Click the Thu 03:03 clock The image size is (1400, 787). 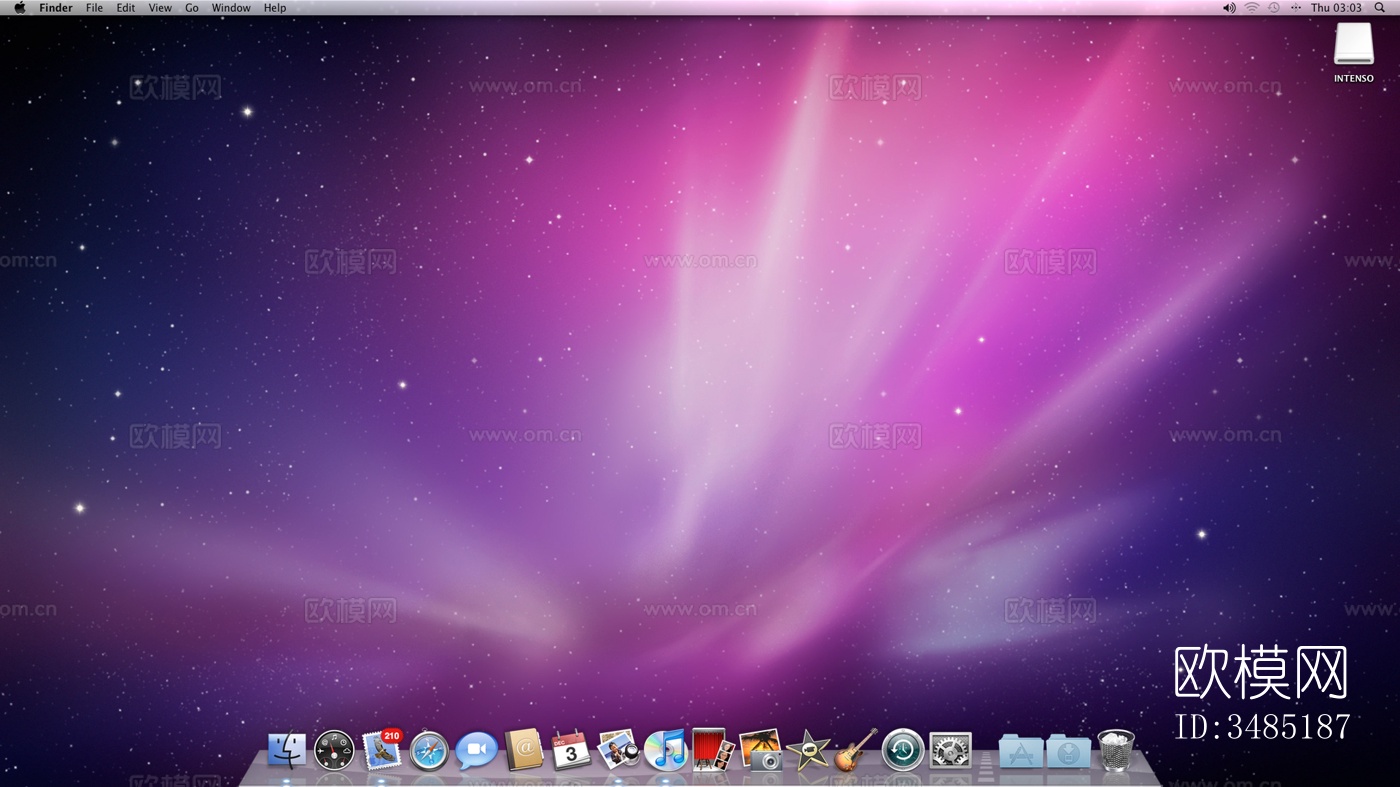(x=1336, y=8)
